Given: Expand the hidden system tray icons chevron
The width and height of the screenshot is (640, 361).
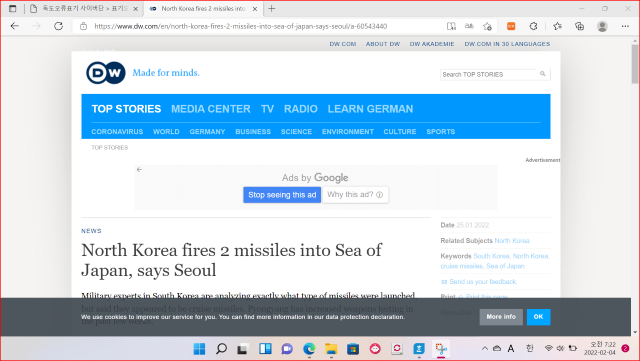Looking at the screenshot, I should [x=484, y=348].
